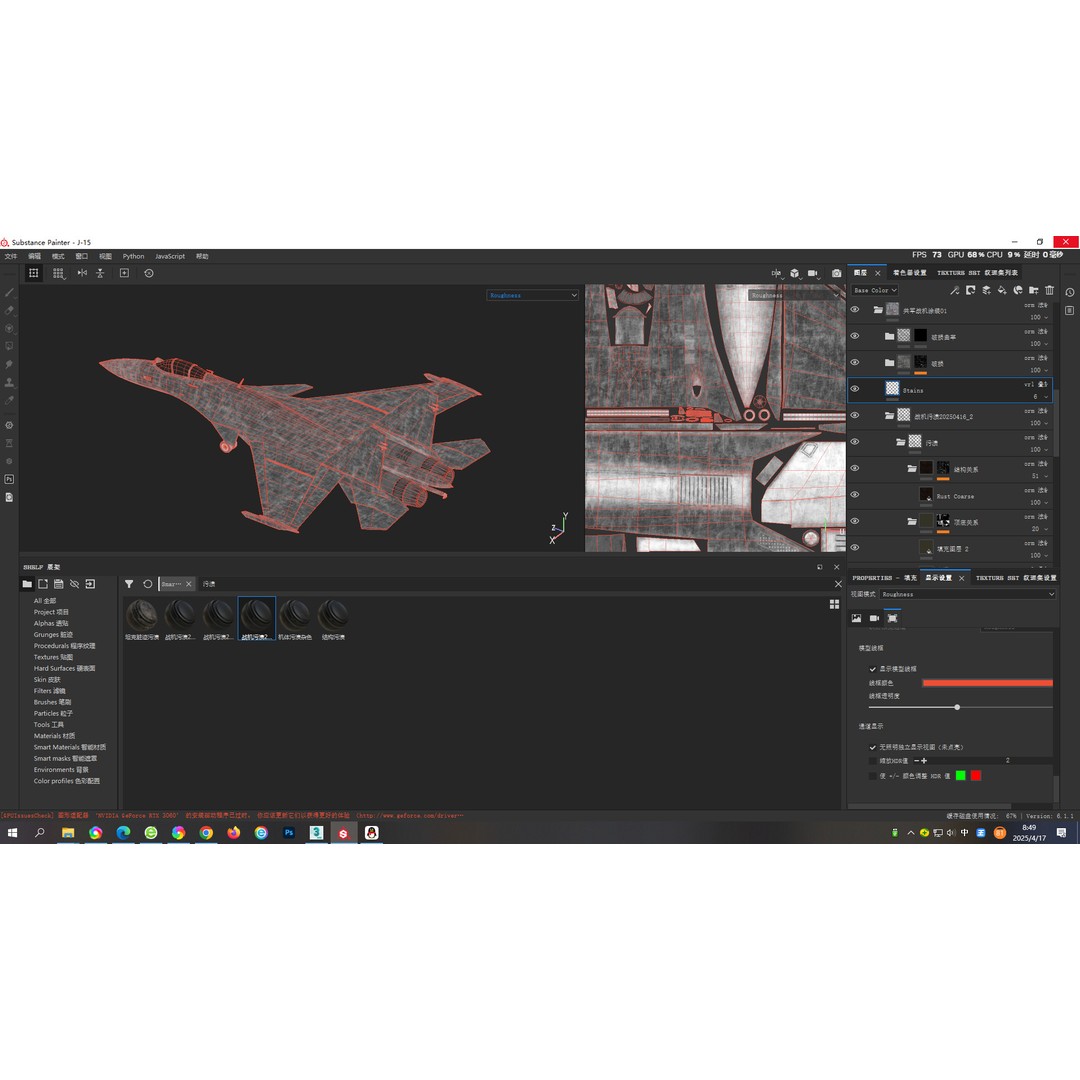Viewport: 1080px width, 1080px height.
Task: Select the Grunges shelf category
Action: point(53,634)
